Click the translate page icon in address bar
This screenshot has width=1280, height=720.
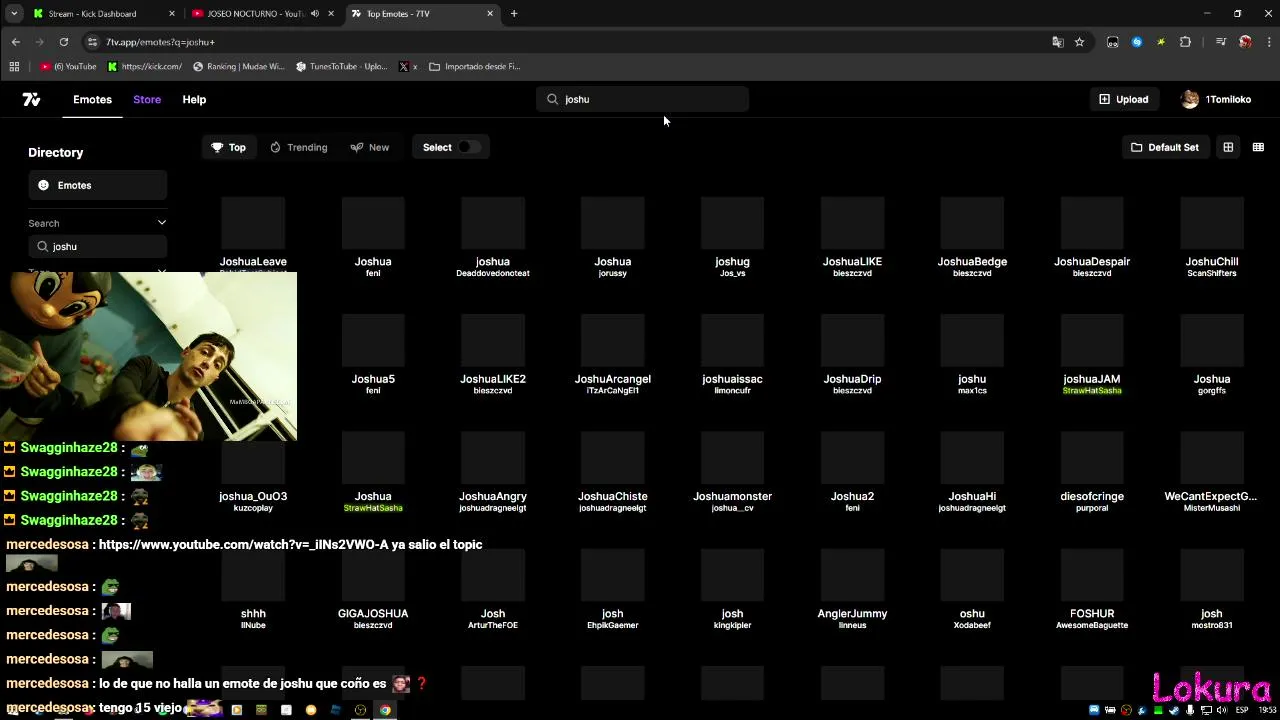[1057, 42]
